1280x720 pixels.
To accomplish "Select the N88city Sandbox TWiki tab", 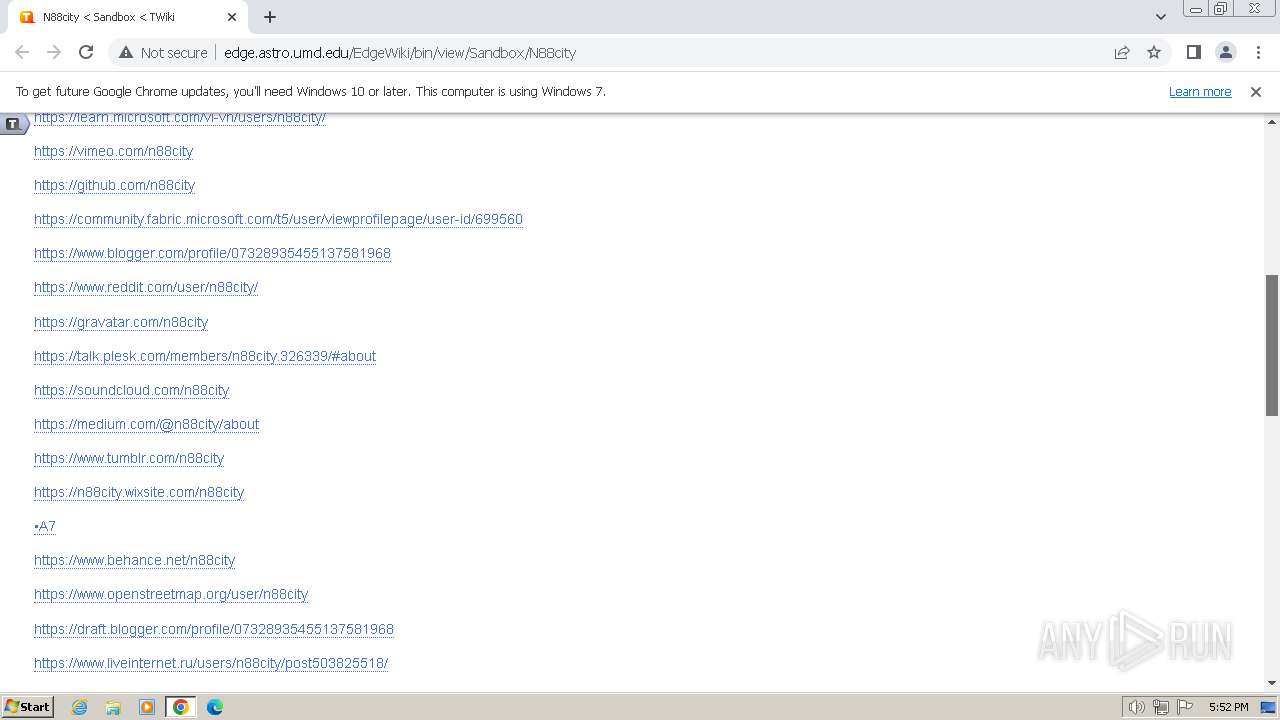I will click(125, 17).
